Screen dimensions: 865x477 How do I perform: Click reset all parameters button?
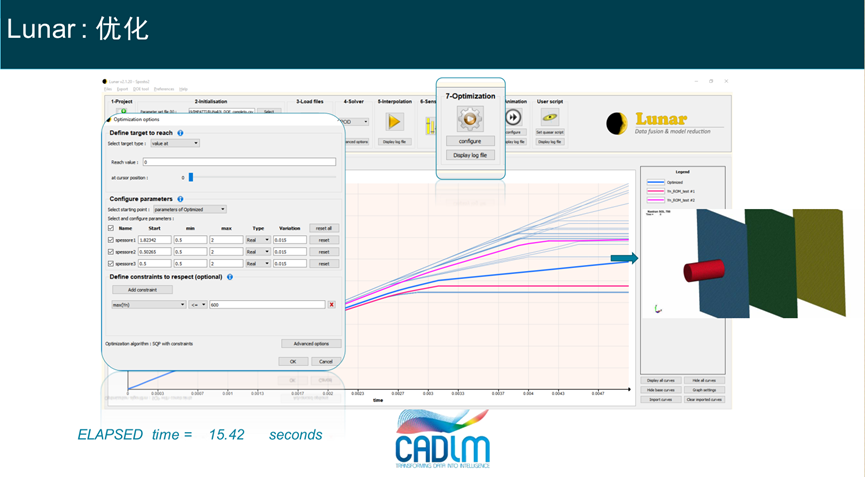point(324,228)
